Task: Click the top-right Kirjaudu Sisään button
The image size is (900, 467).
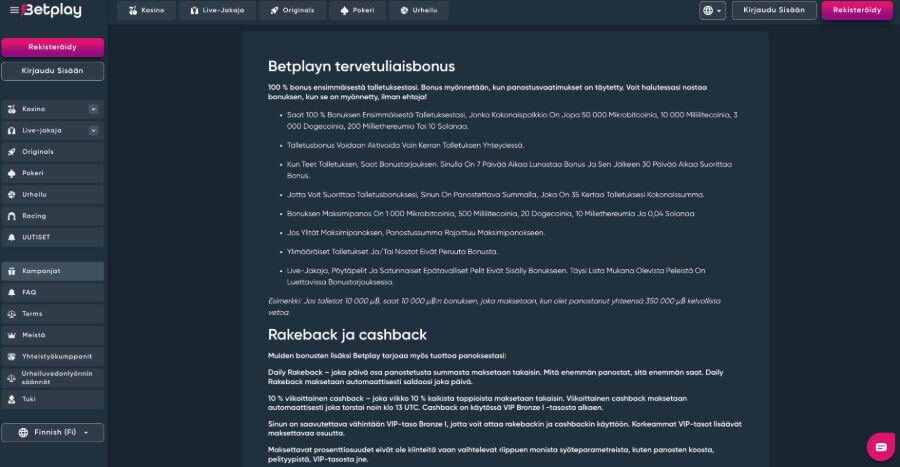Action: coord(774,10)
